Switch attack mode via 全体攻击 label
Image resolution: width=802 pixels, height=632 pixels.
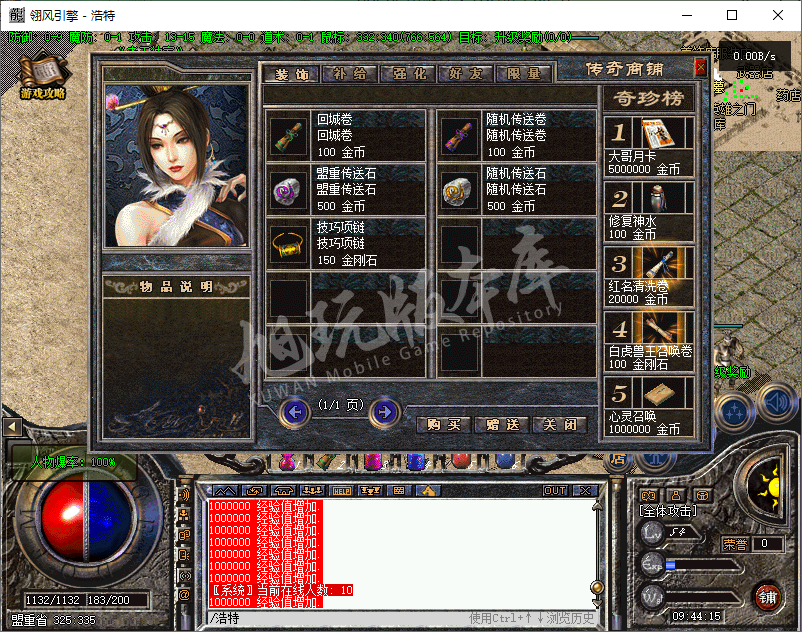coord(667,511)
